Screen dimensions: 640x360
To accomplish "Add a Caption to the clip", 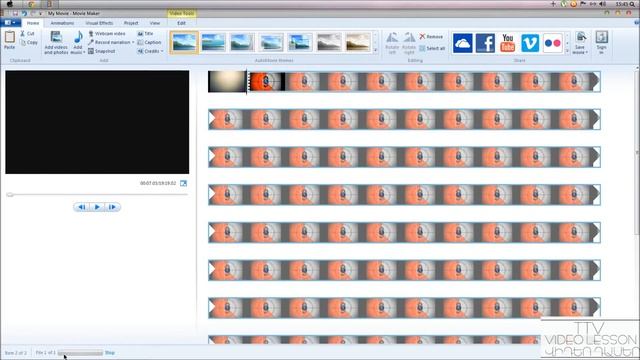I will pyautogui.click(x=149, y=42).
